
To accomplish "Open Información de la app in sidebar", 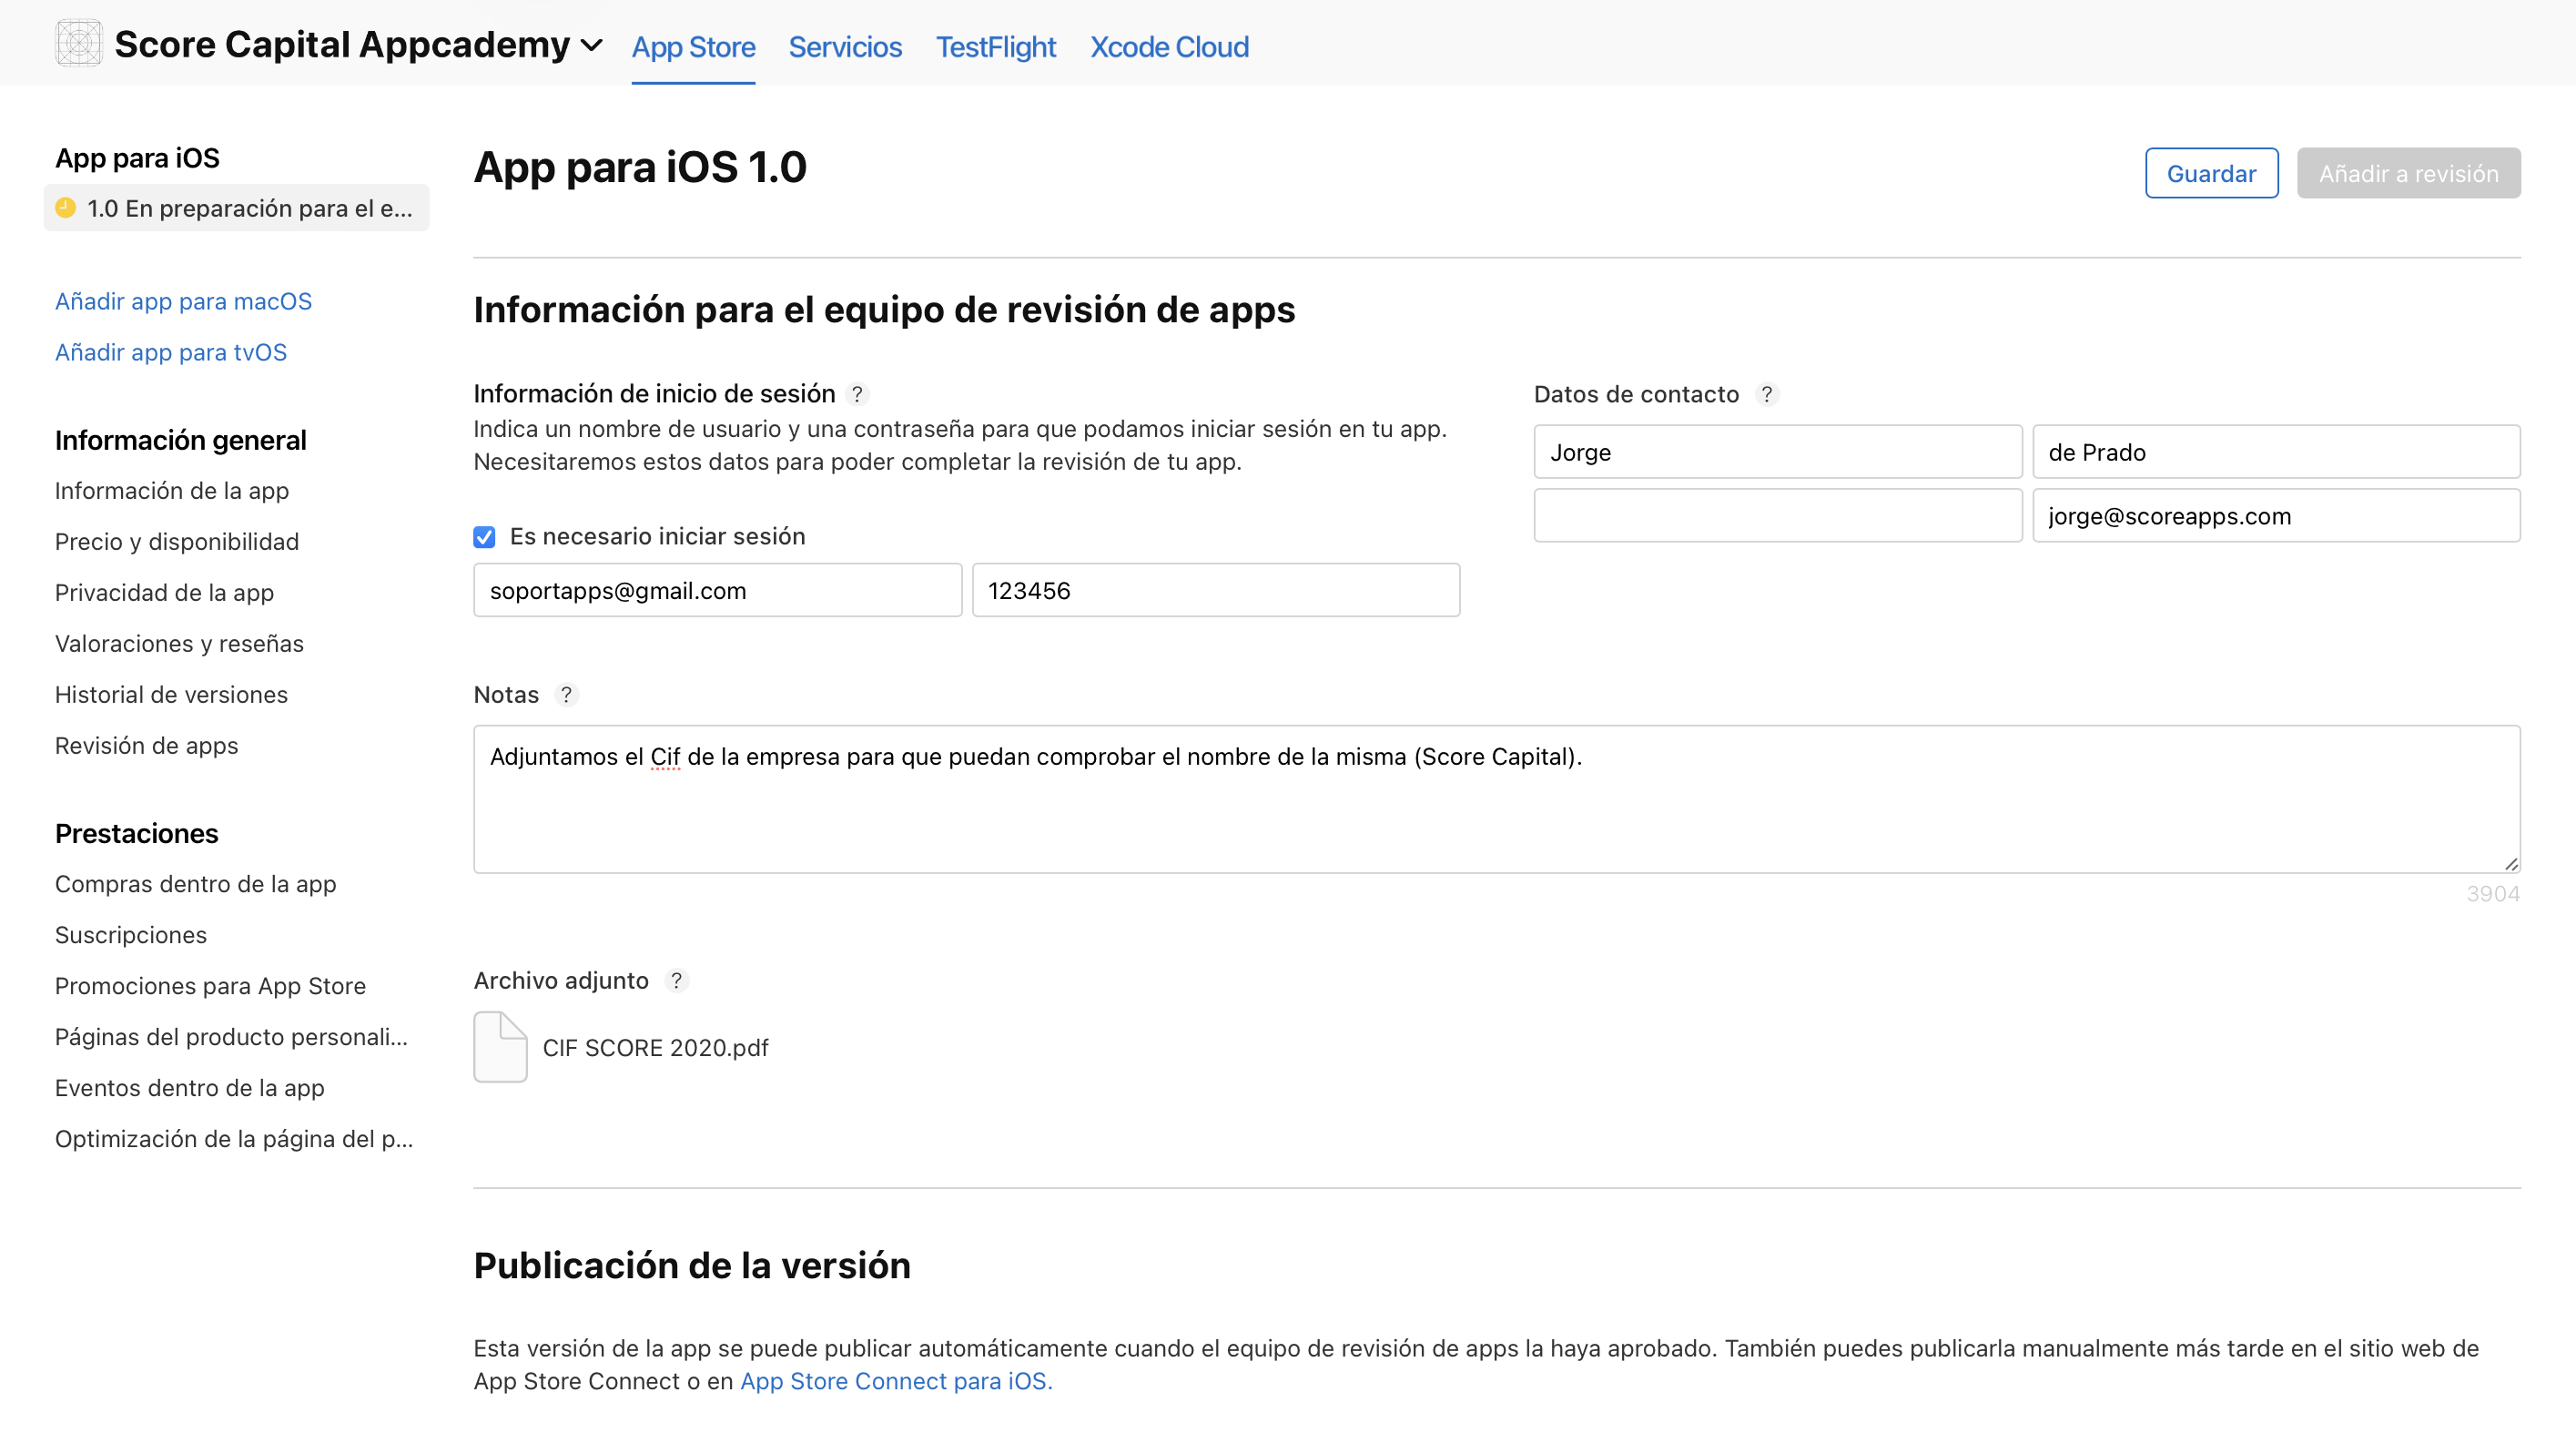I will point(172,490).
